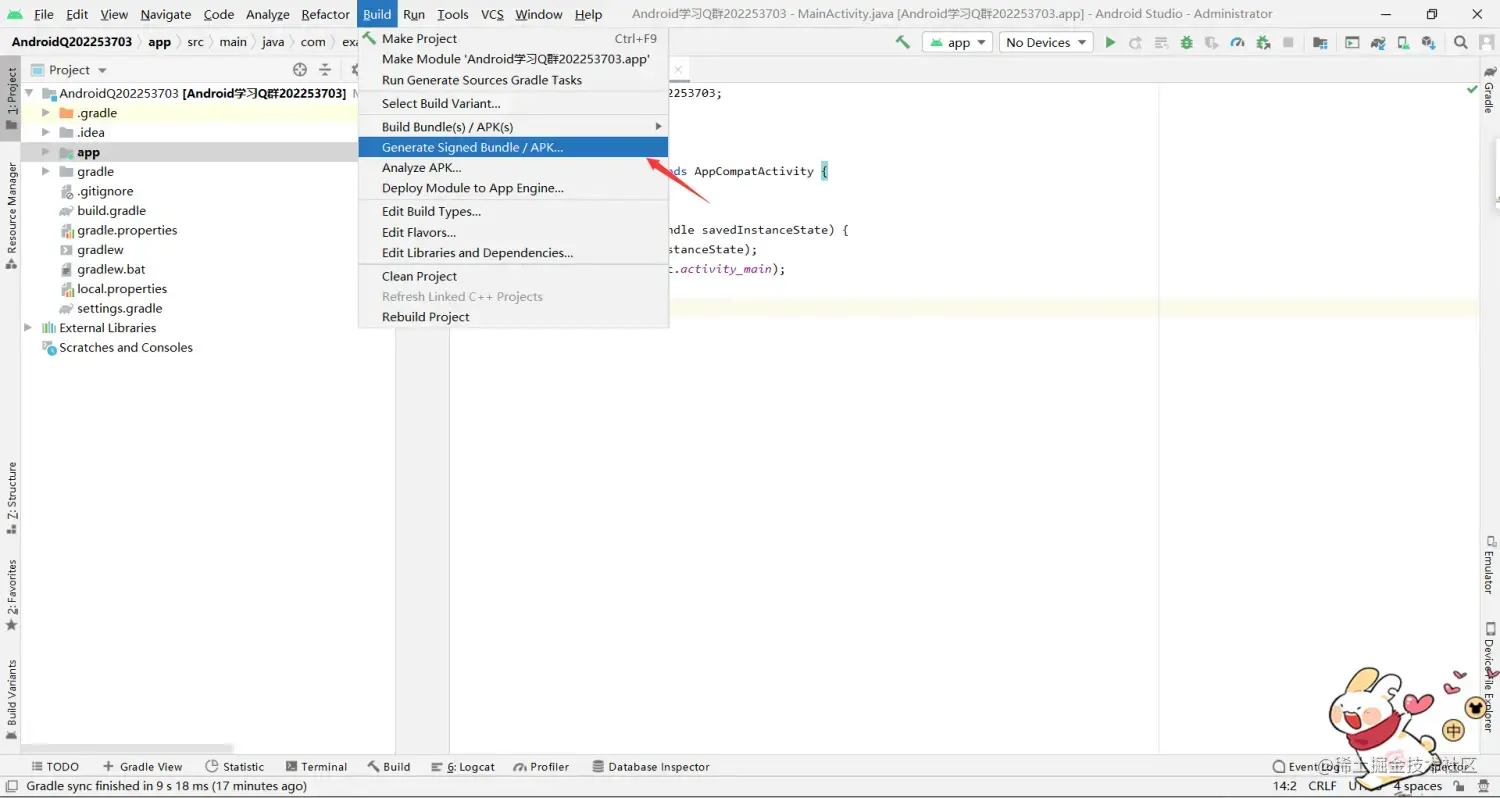Select local.properties file in tree

click(122, 289)
